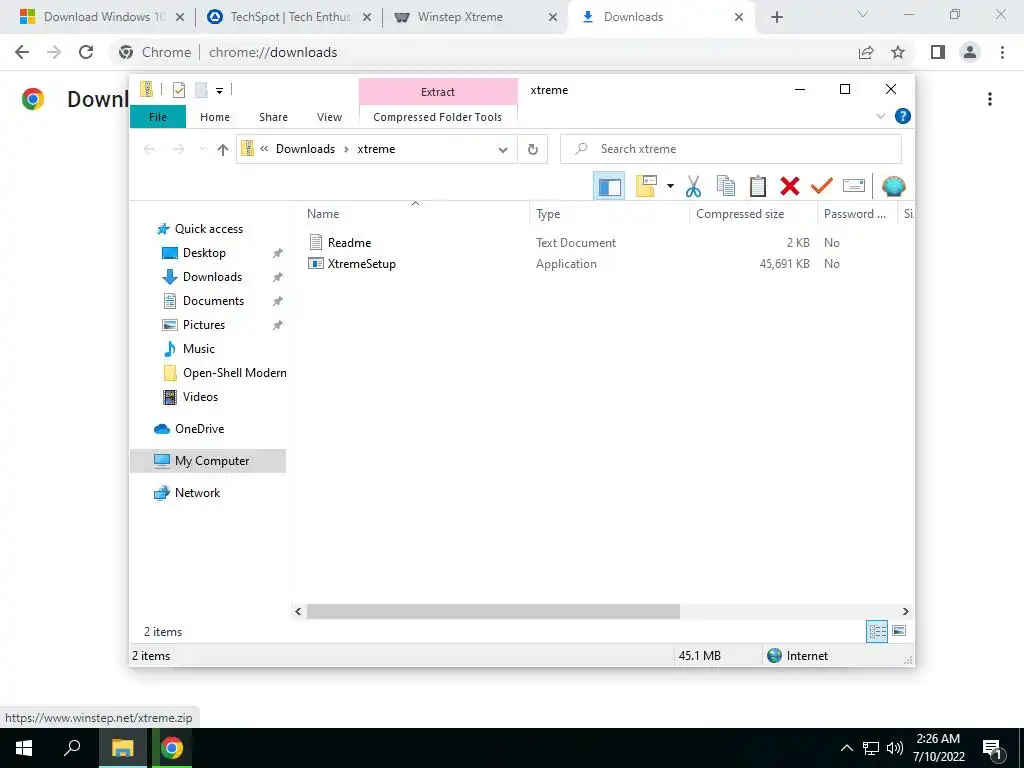Select Open-Shell Modern folder in sidebar

click(x=234, y=373)
